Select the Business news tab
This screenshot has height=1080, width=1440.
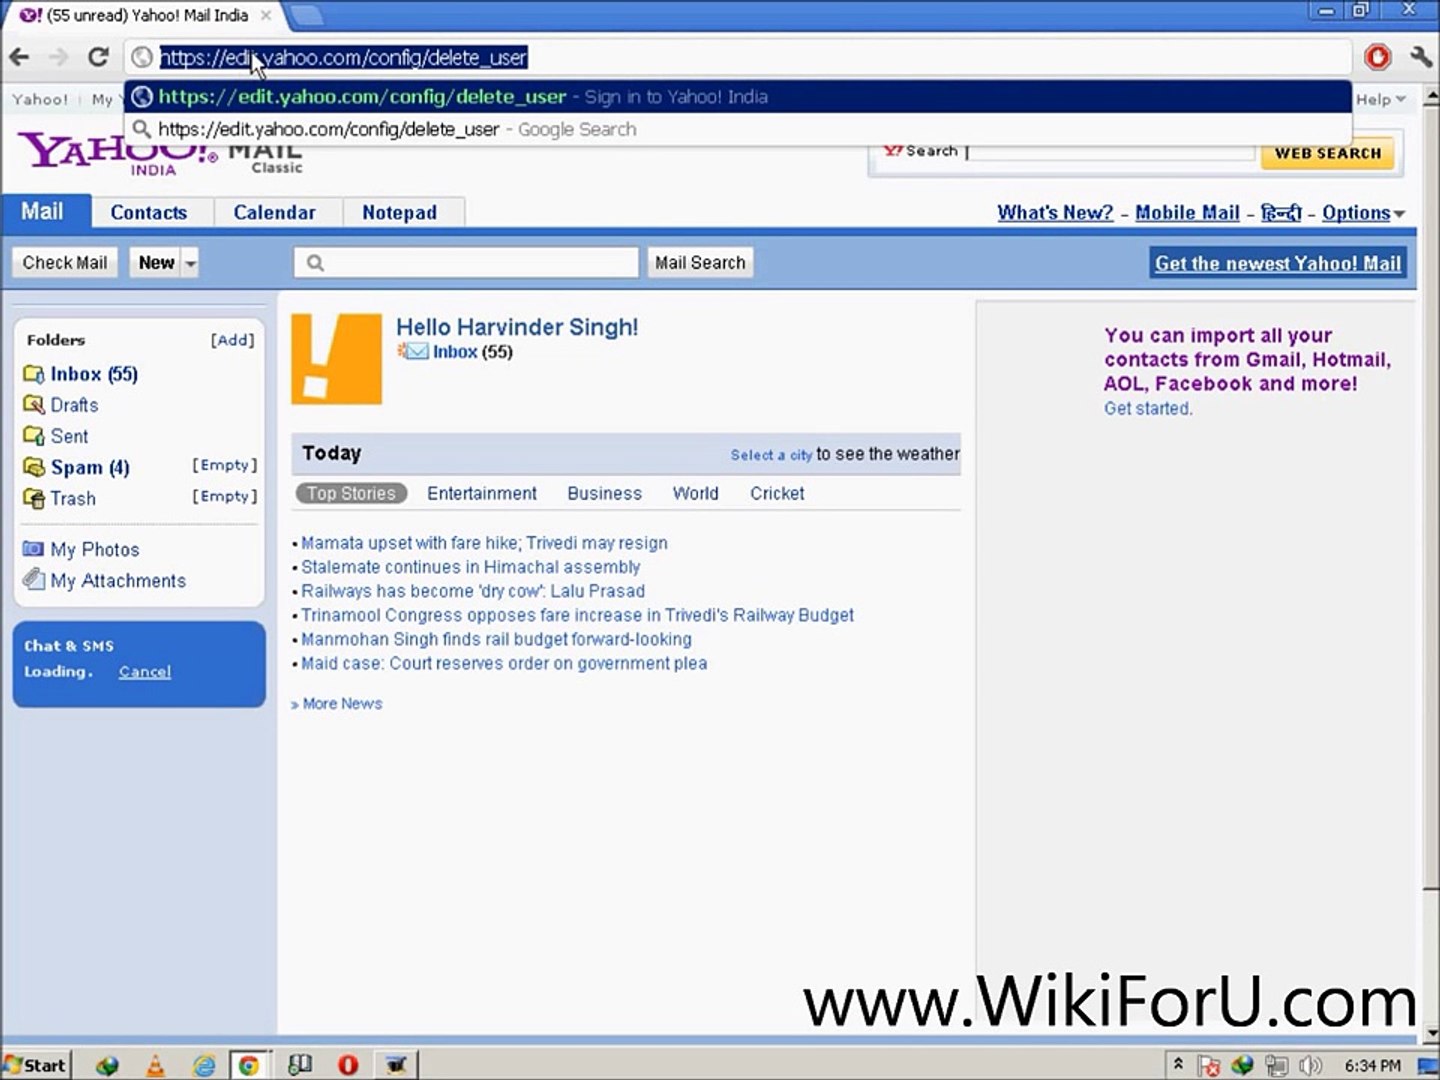[604, 493]
